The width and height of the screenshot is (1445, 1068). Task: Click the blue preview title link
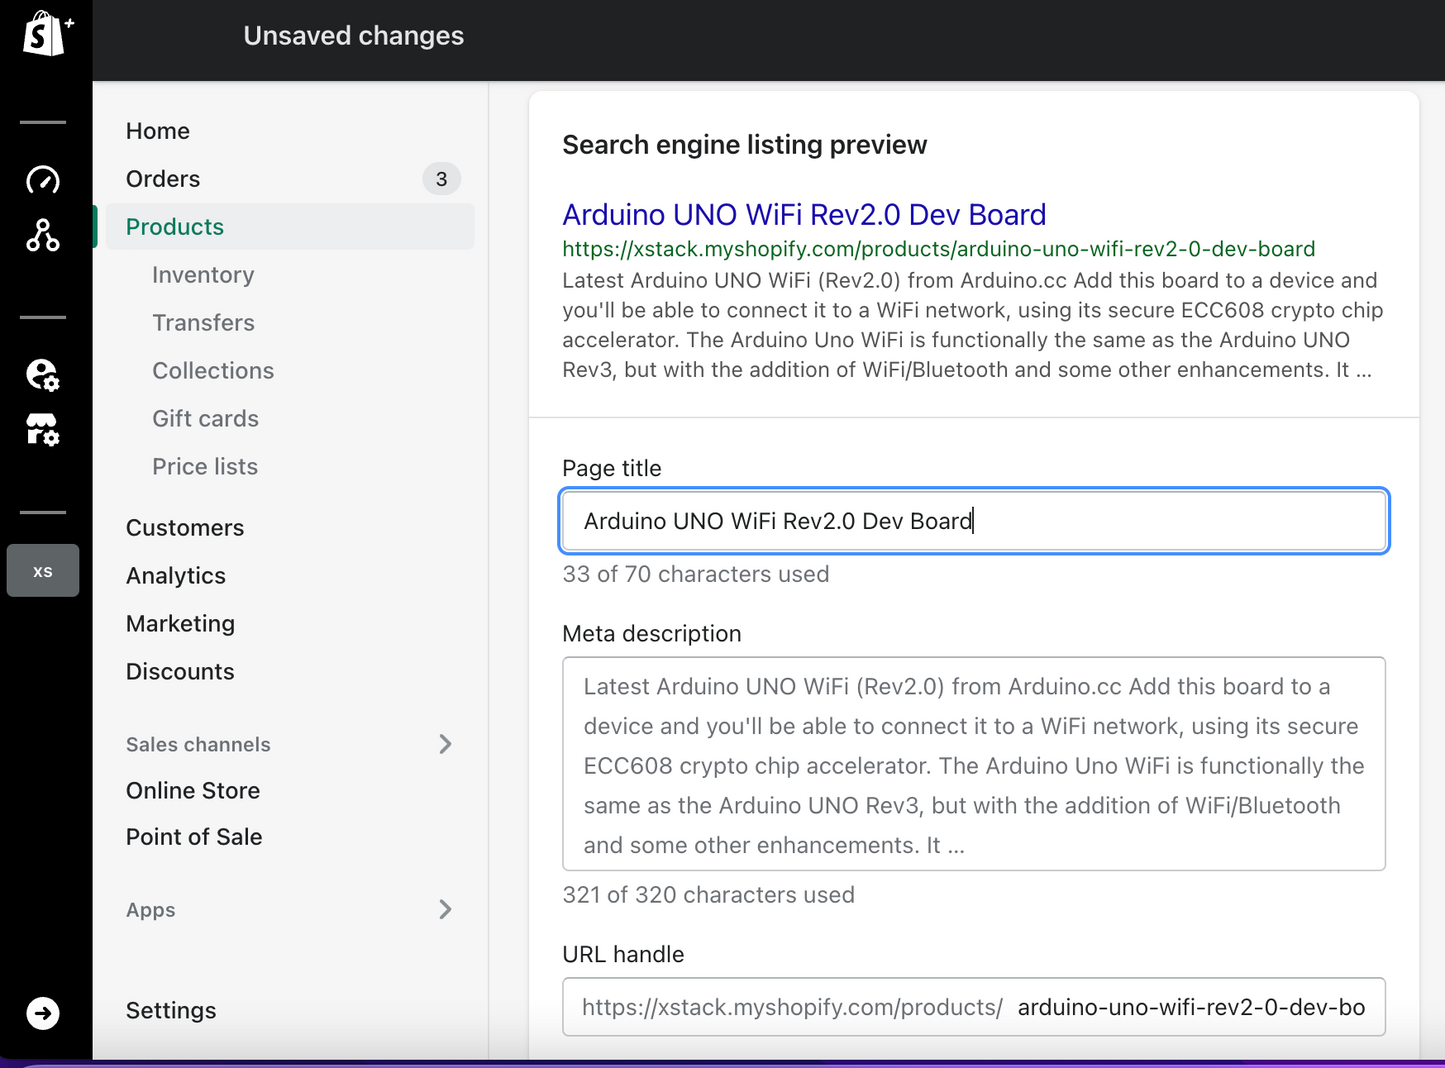click(804, 215)
